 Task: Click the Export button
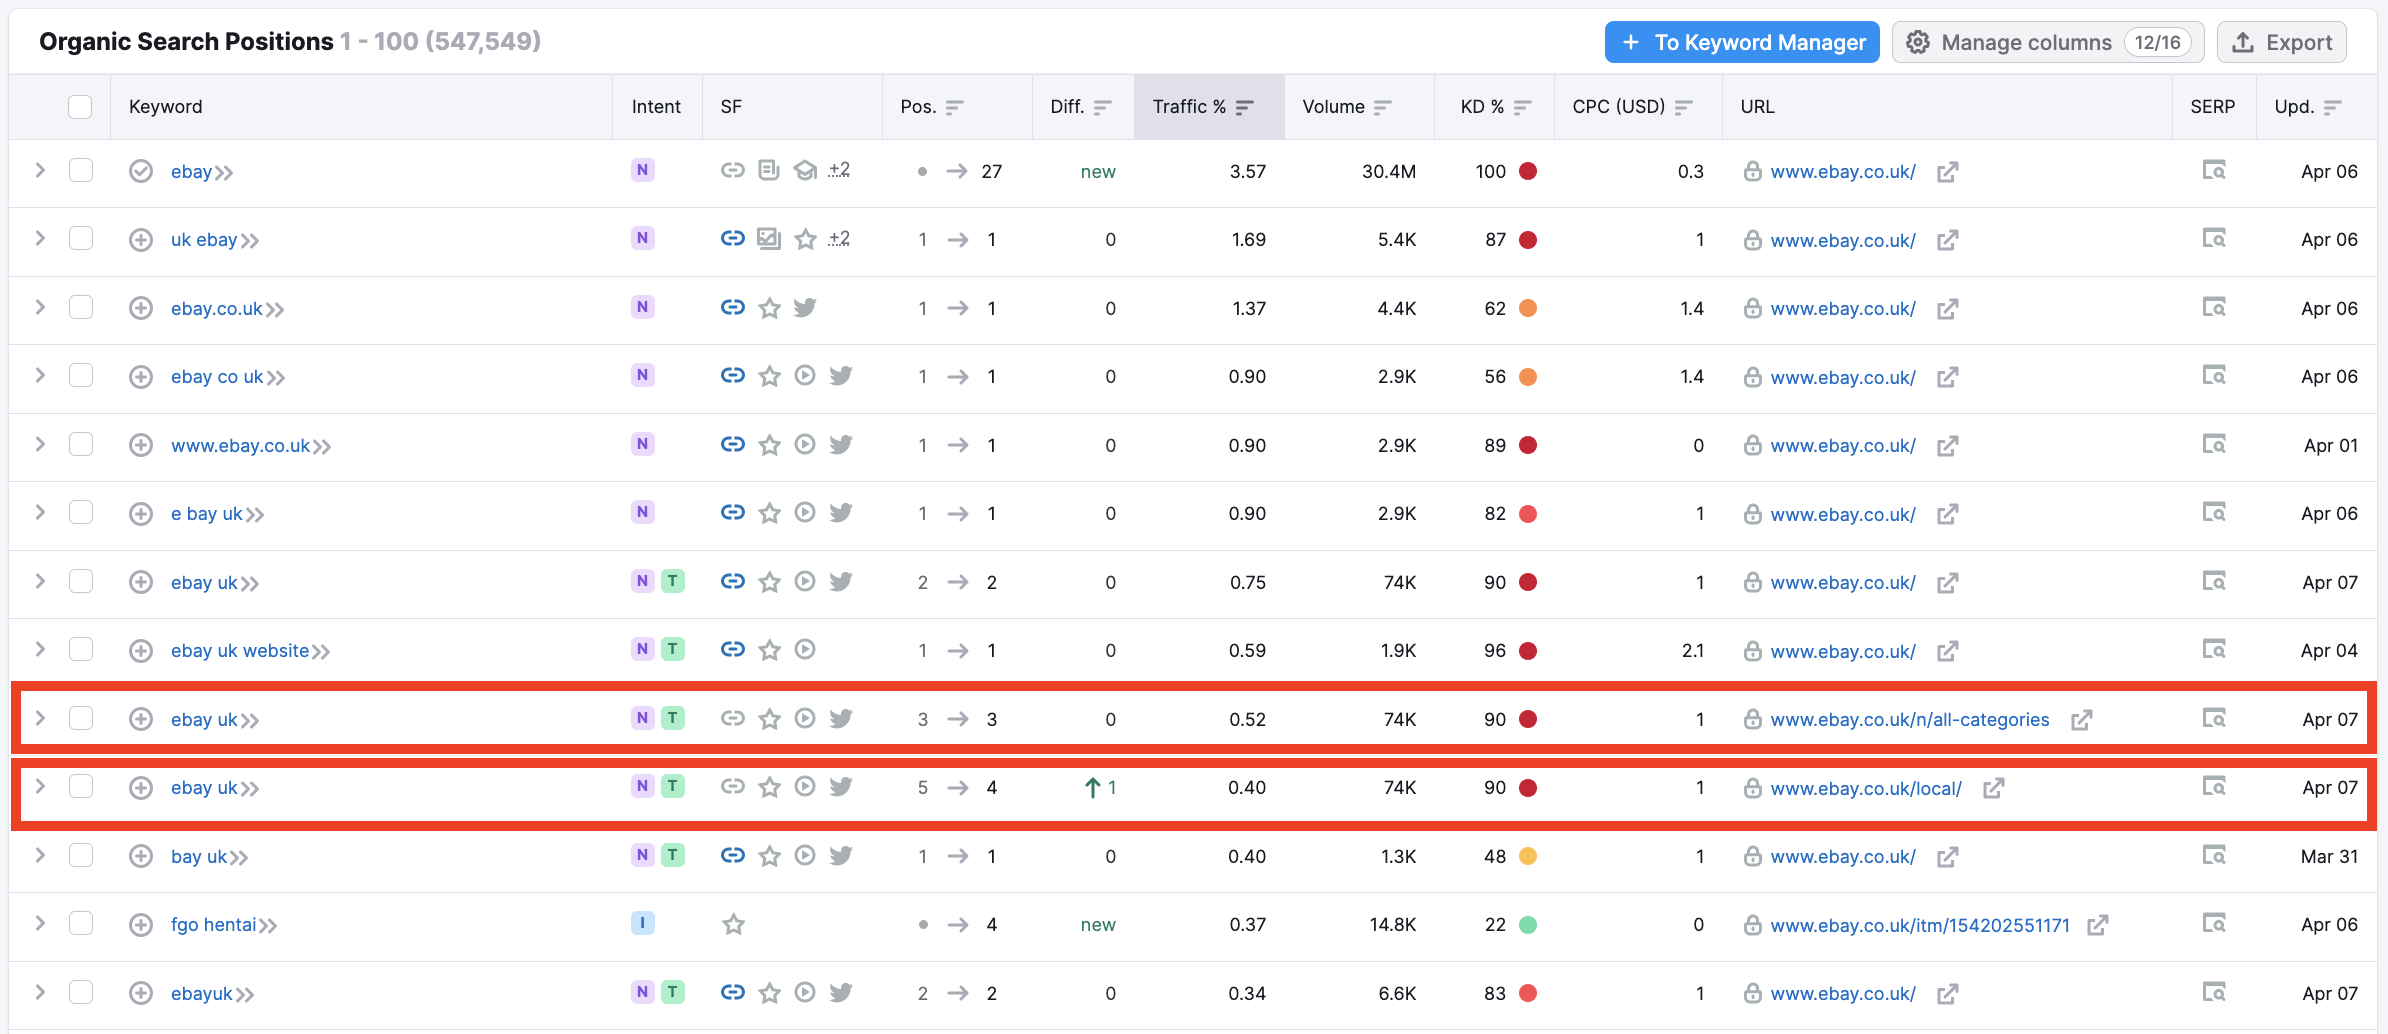pos(2282,42)
